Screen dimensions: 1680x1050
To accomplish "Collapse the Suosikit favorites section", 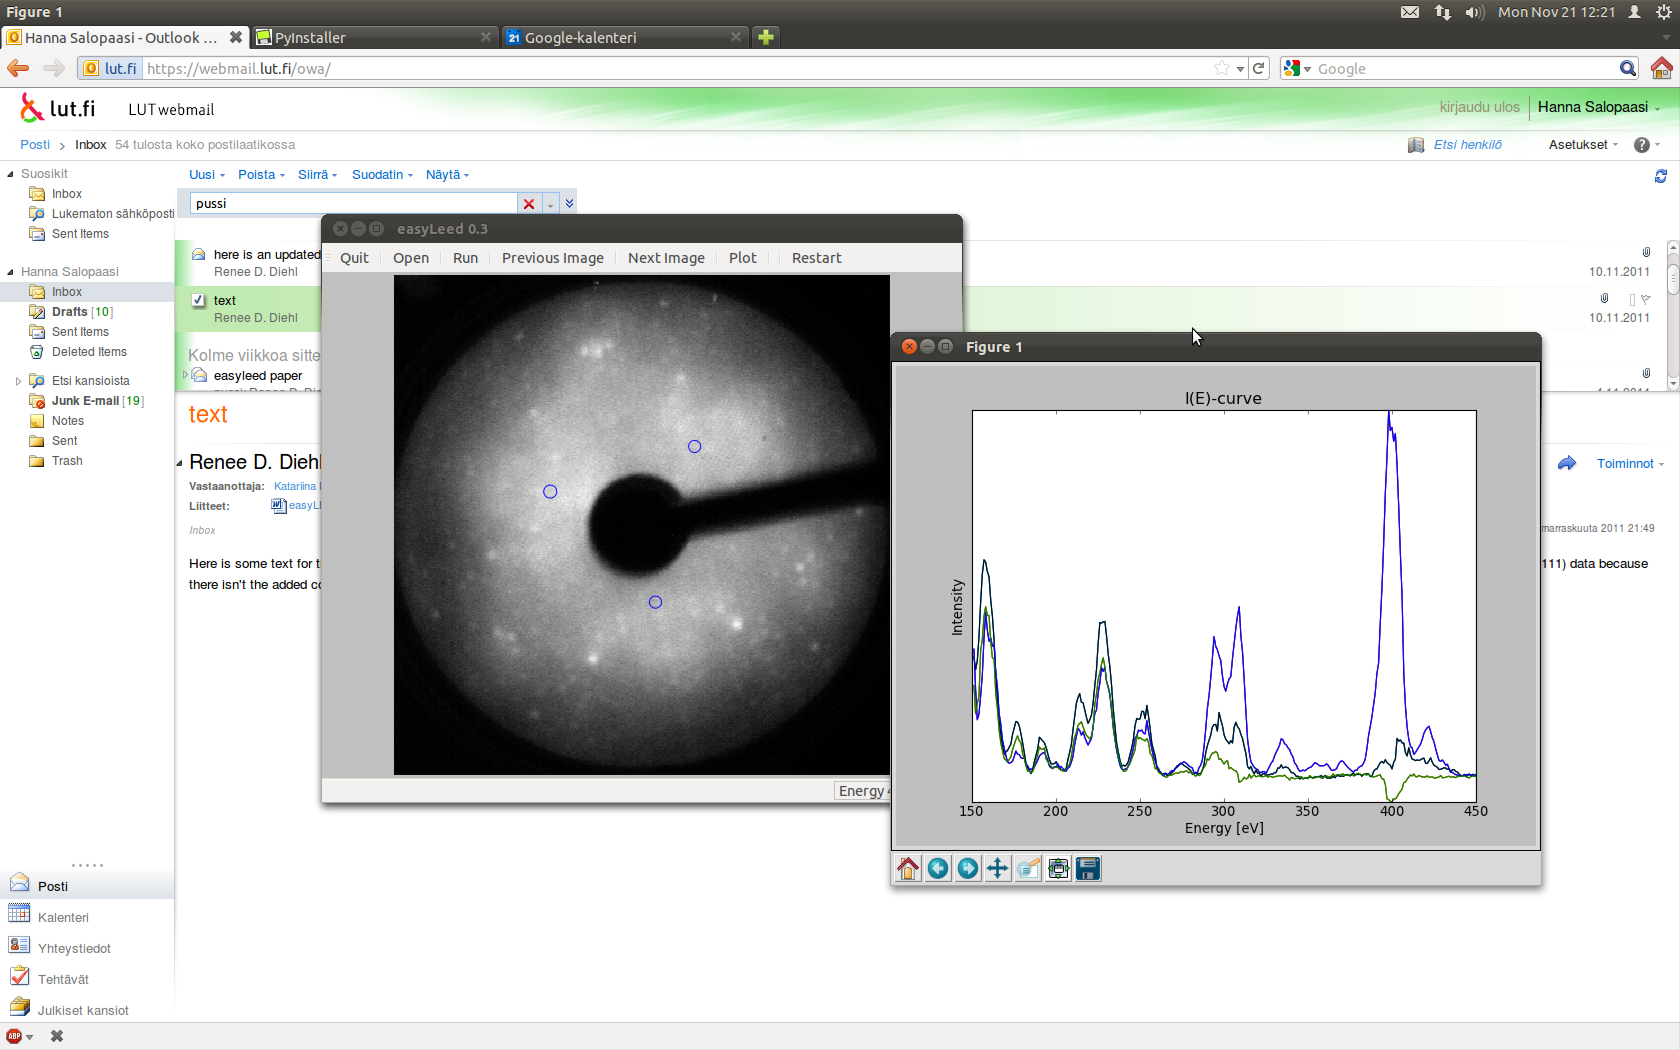I will [11, 174].
